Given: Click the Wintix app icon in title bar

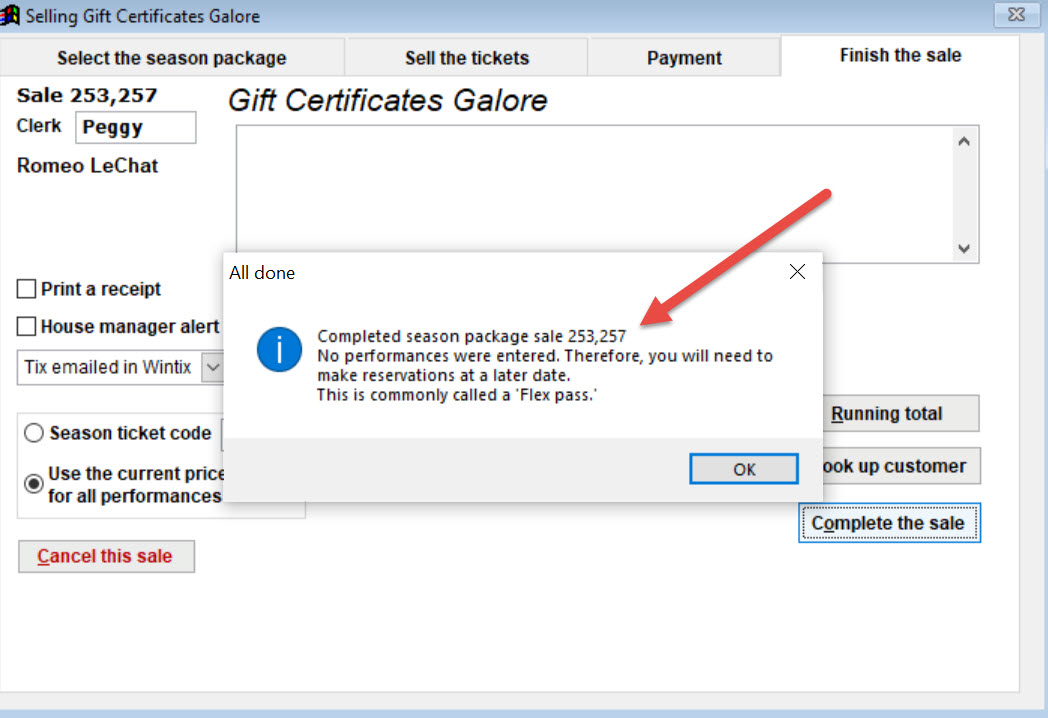Looking at the screenshot, I should tap(11, 15).
